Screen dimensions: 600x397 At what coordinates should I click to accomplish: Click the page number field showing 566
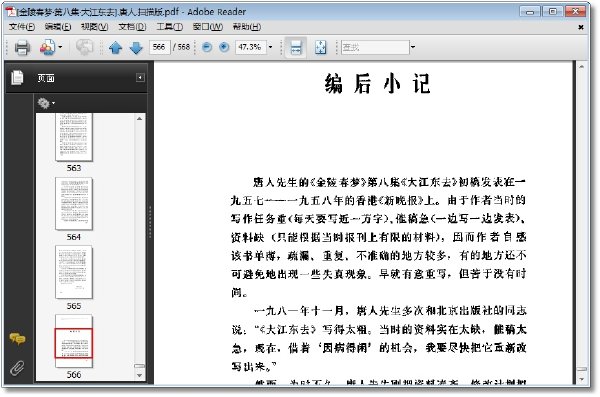[159, 47]
